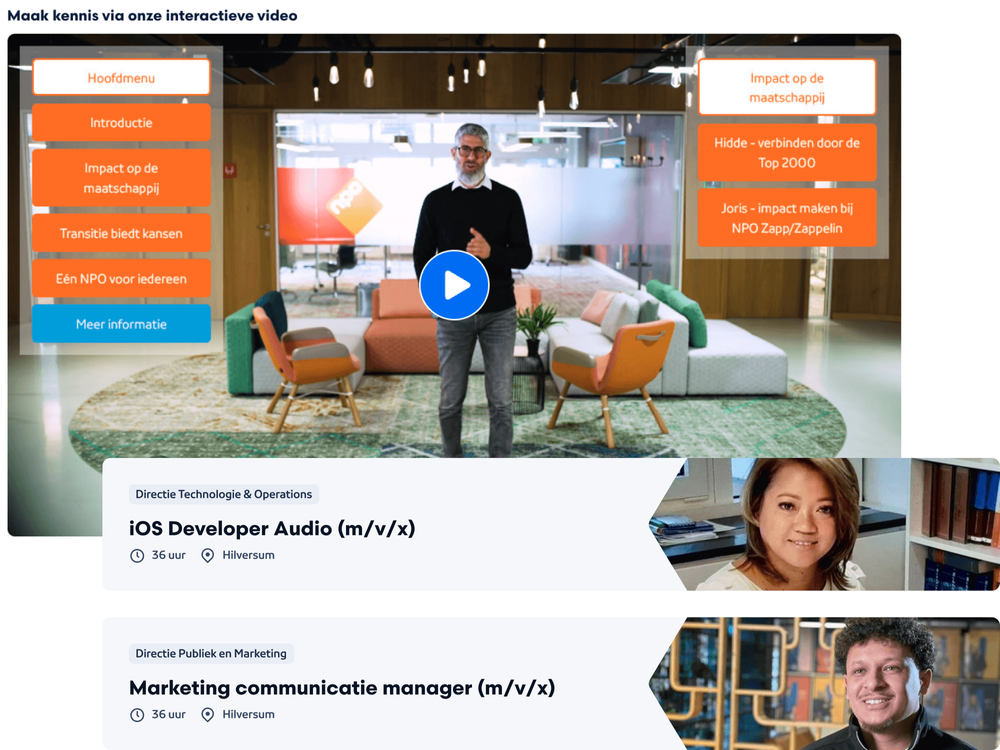Click the Maak kennis via onze interactieve video heading

click(152, 15)
